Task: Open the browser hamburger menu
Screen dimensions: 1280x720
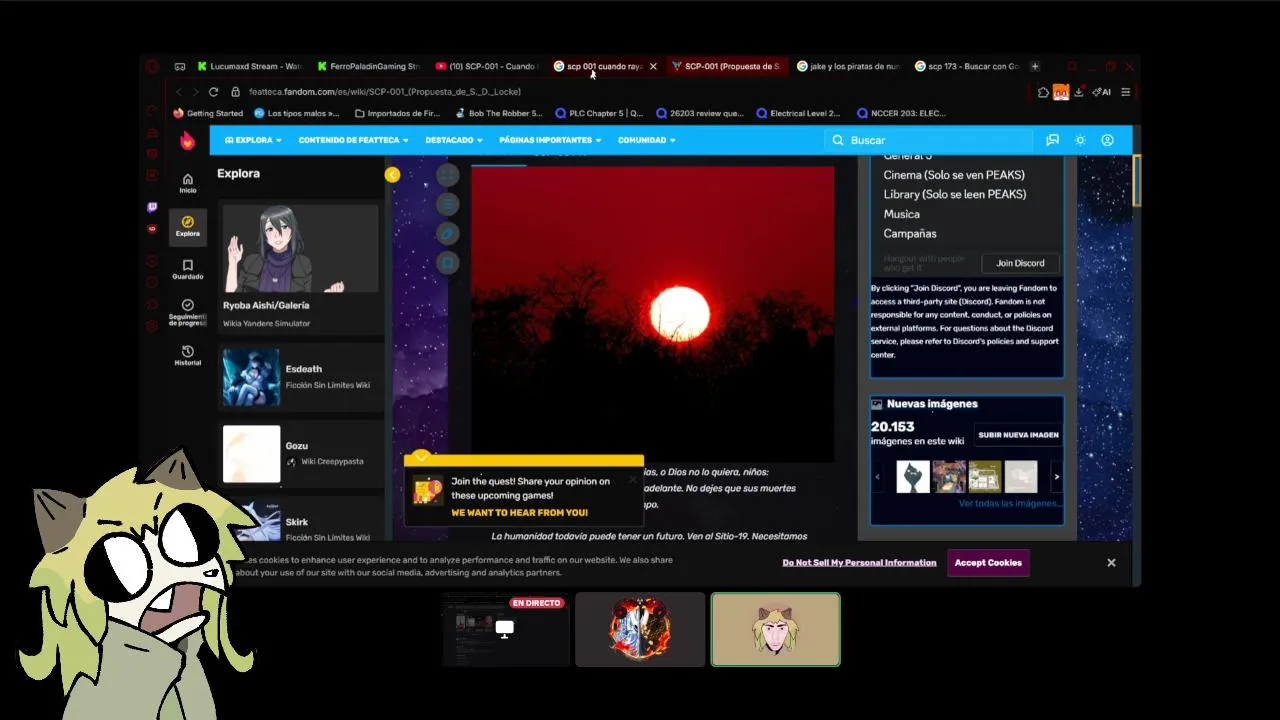Action: click(1125, 92)
